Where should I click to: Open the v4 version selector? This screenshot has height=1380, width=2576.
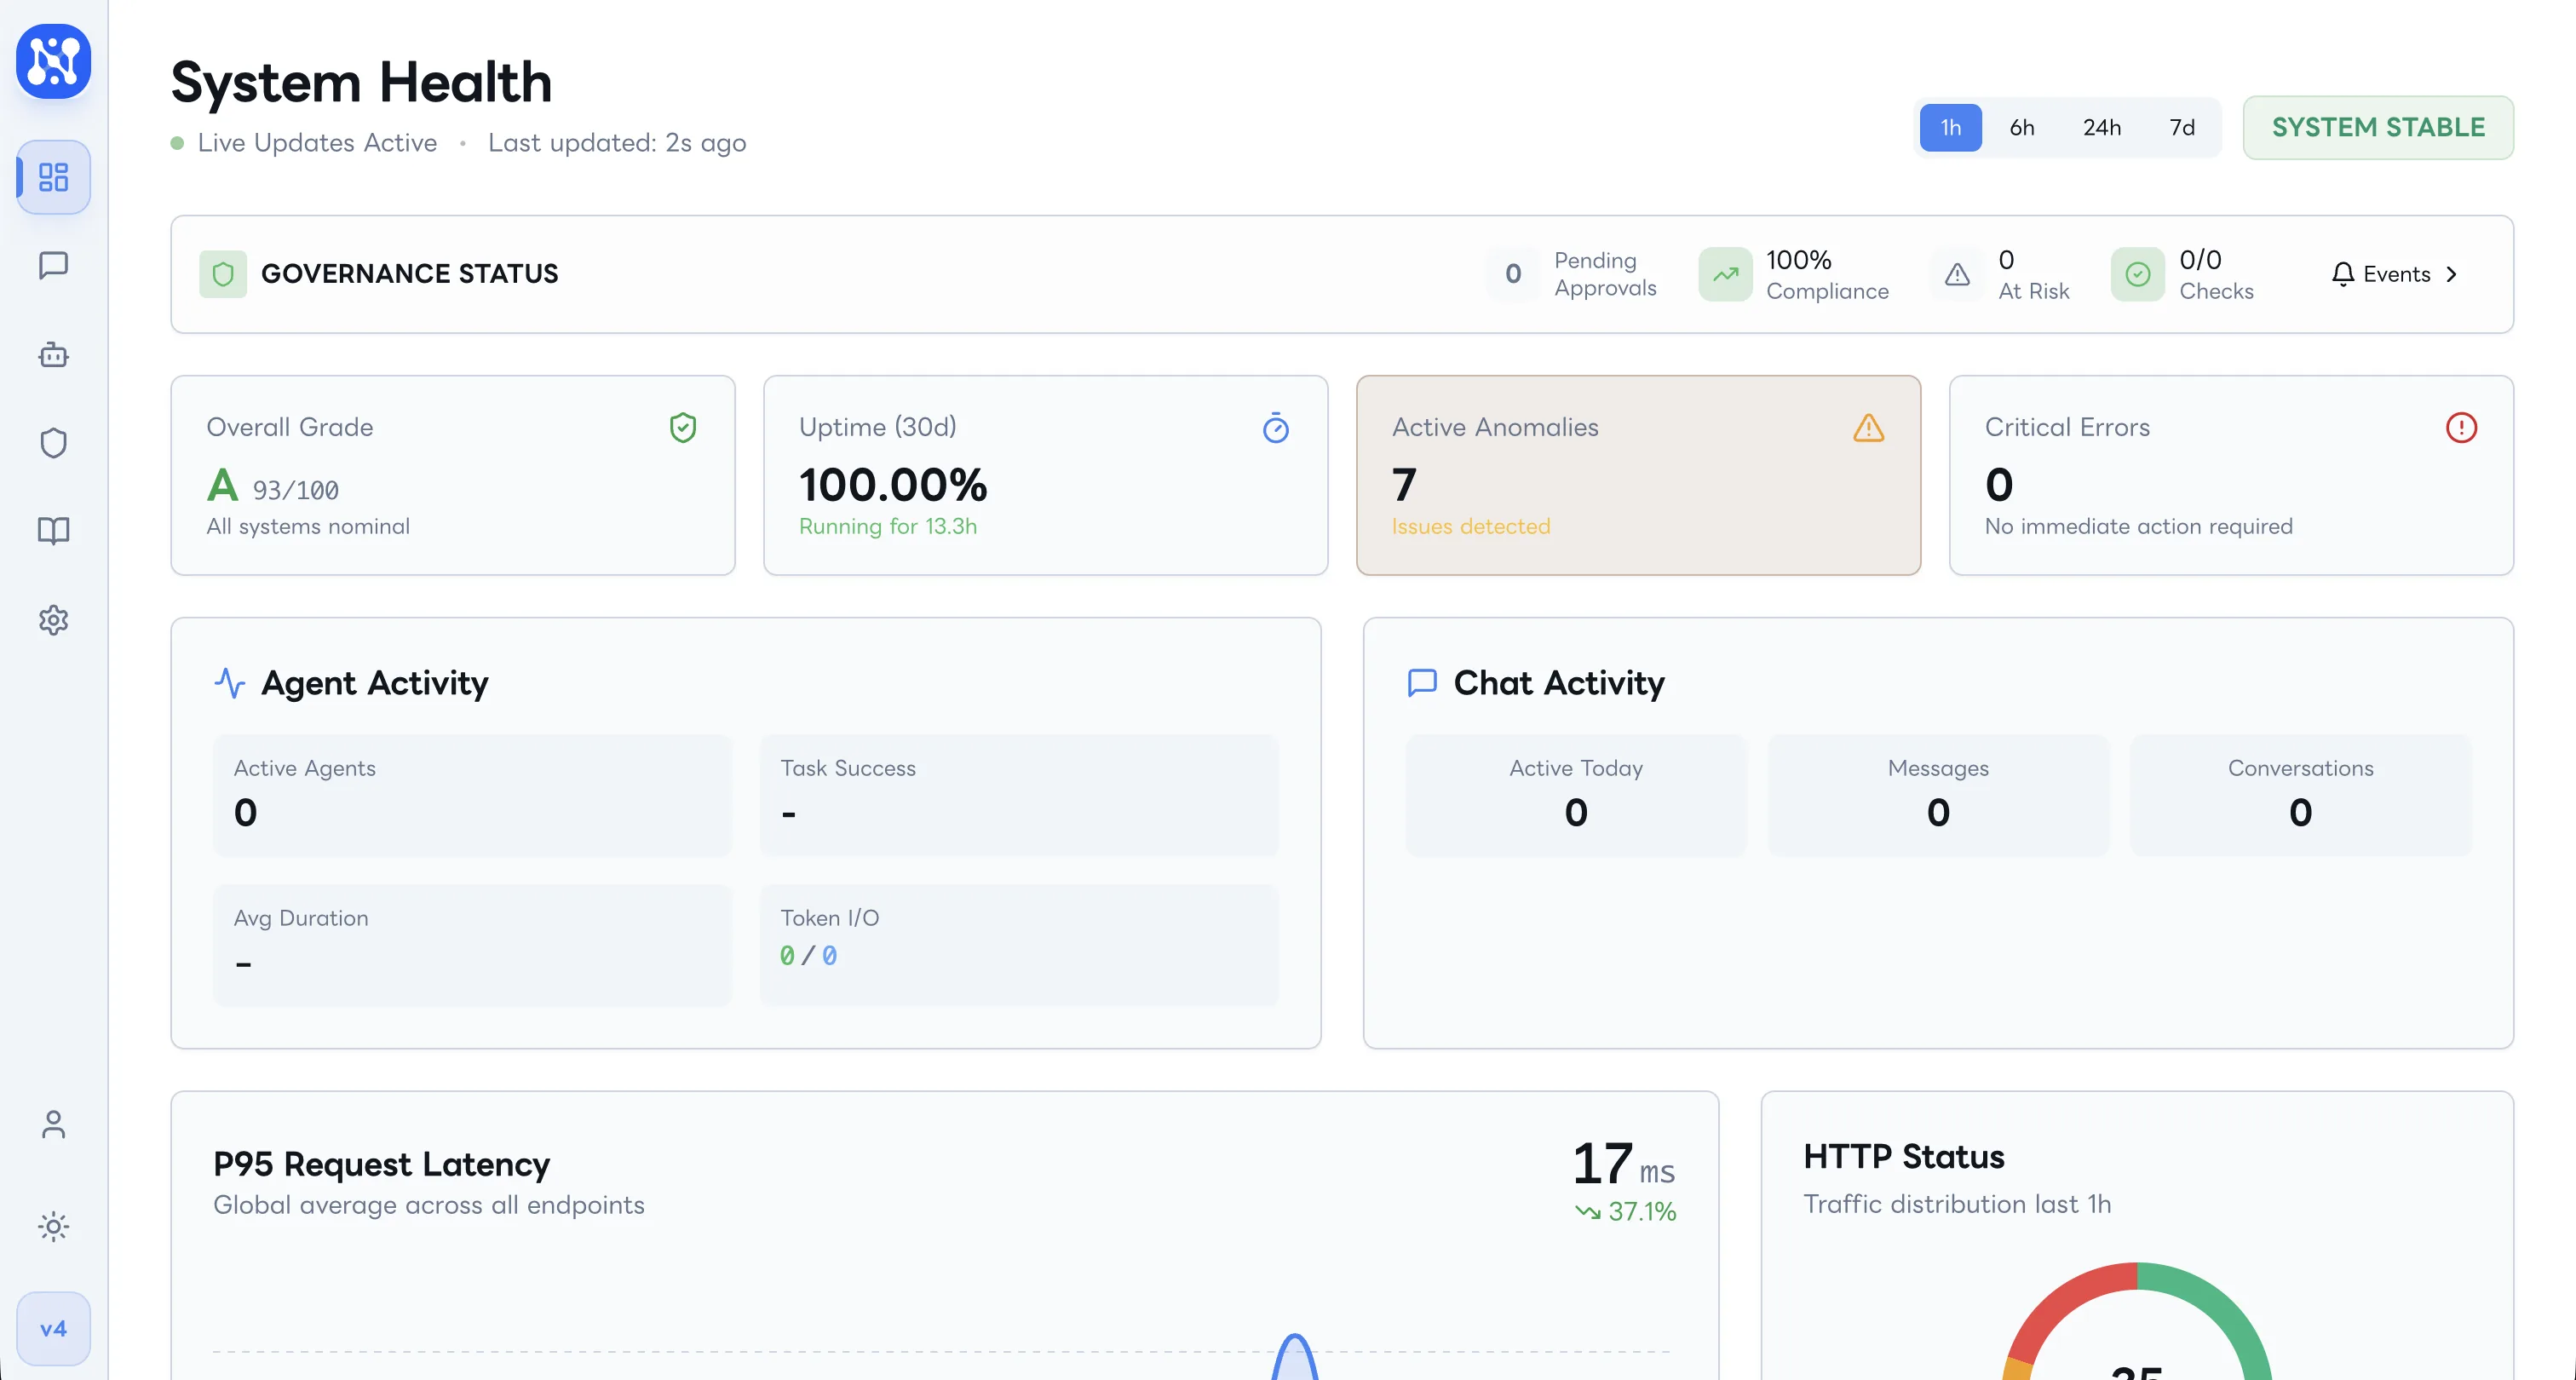pyautogui.click(x=53, y=1329)
